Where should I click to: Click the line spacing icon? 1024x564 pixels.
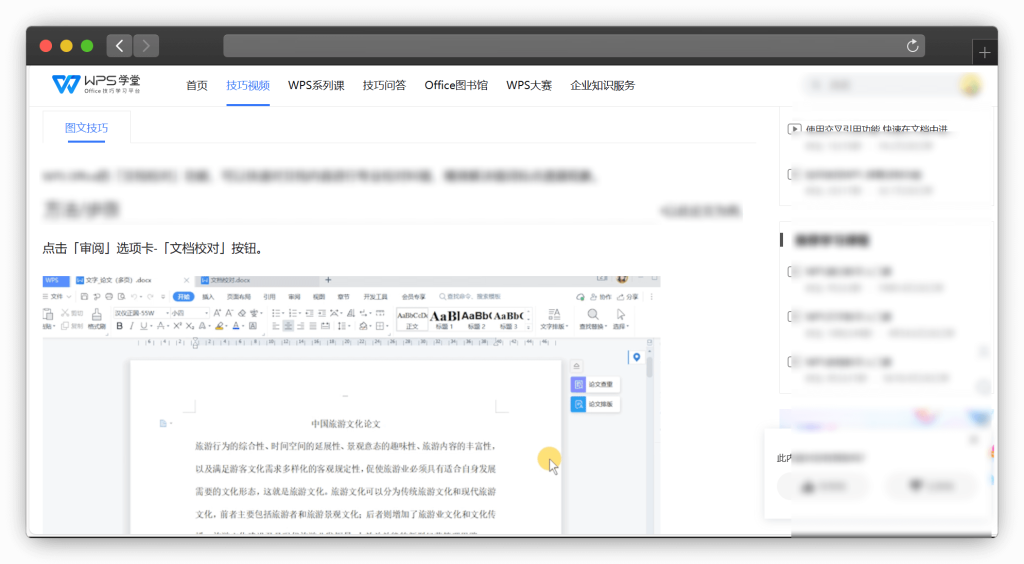coord(341,326)
